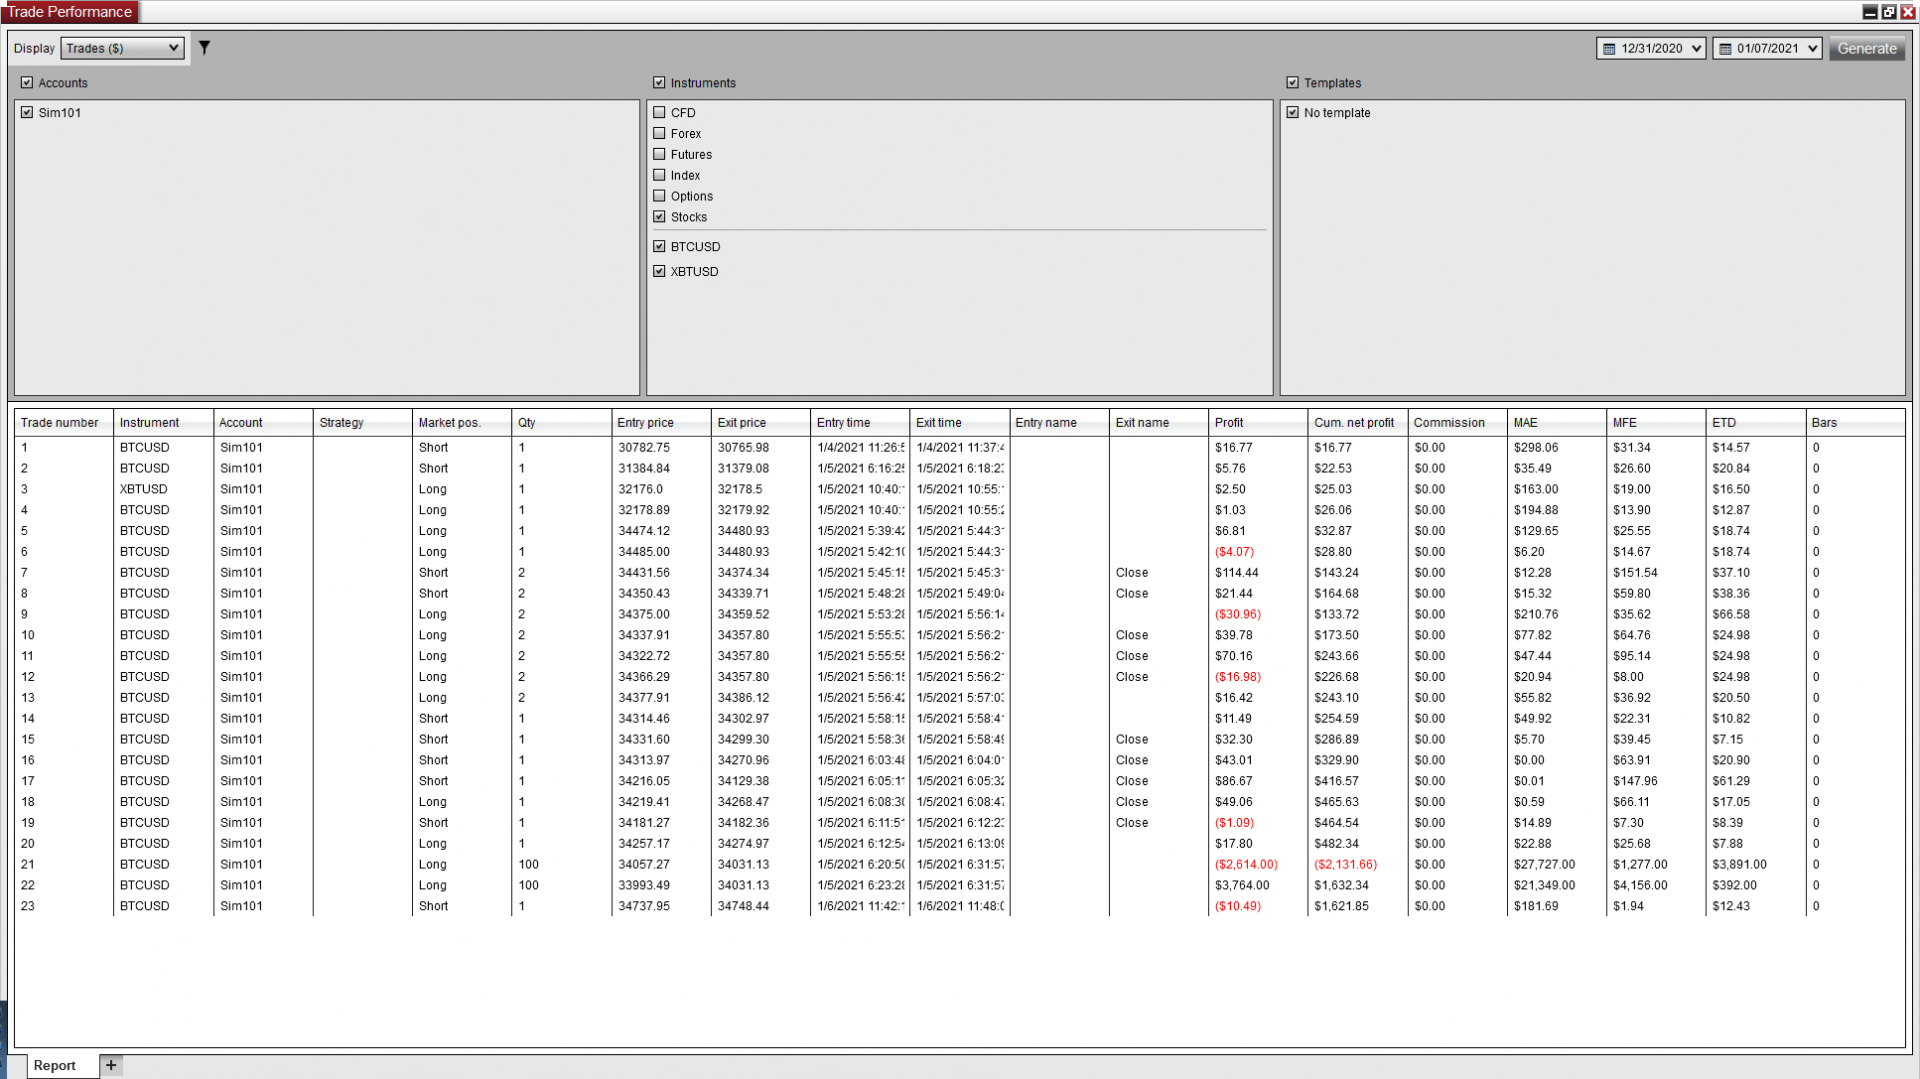Sort by Exit time column header
1920x1079 pixels.
pos(959,423)
